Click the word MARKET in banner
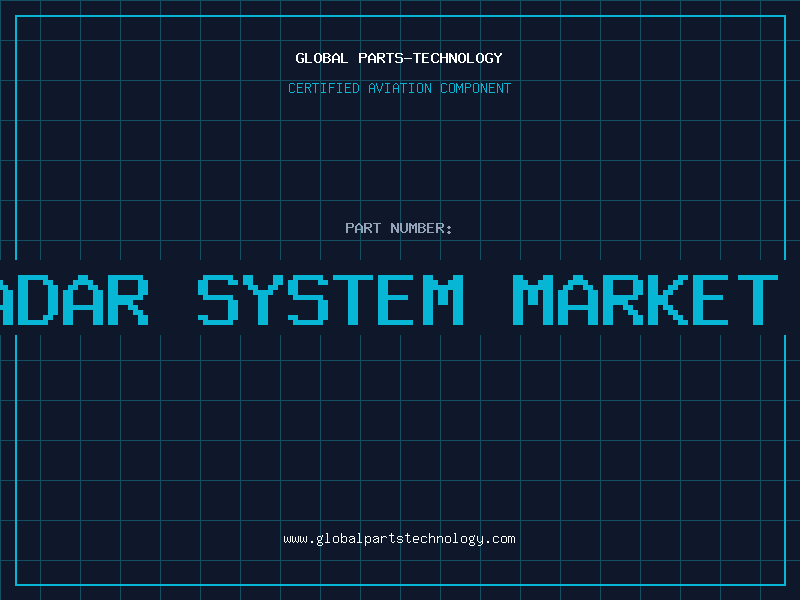Image resolution: width=800 pixels, height=600 pixels. 645,300
